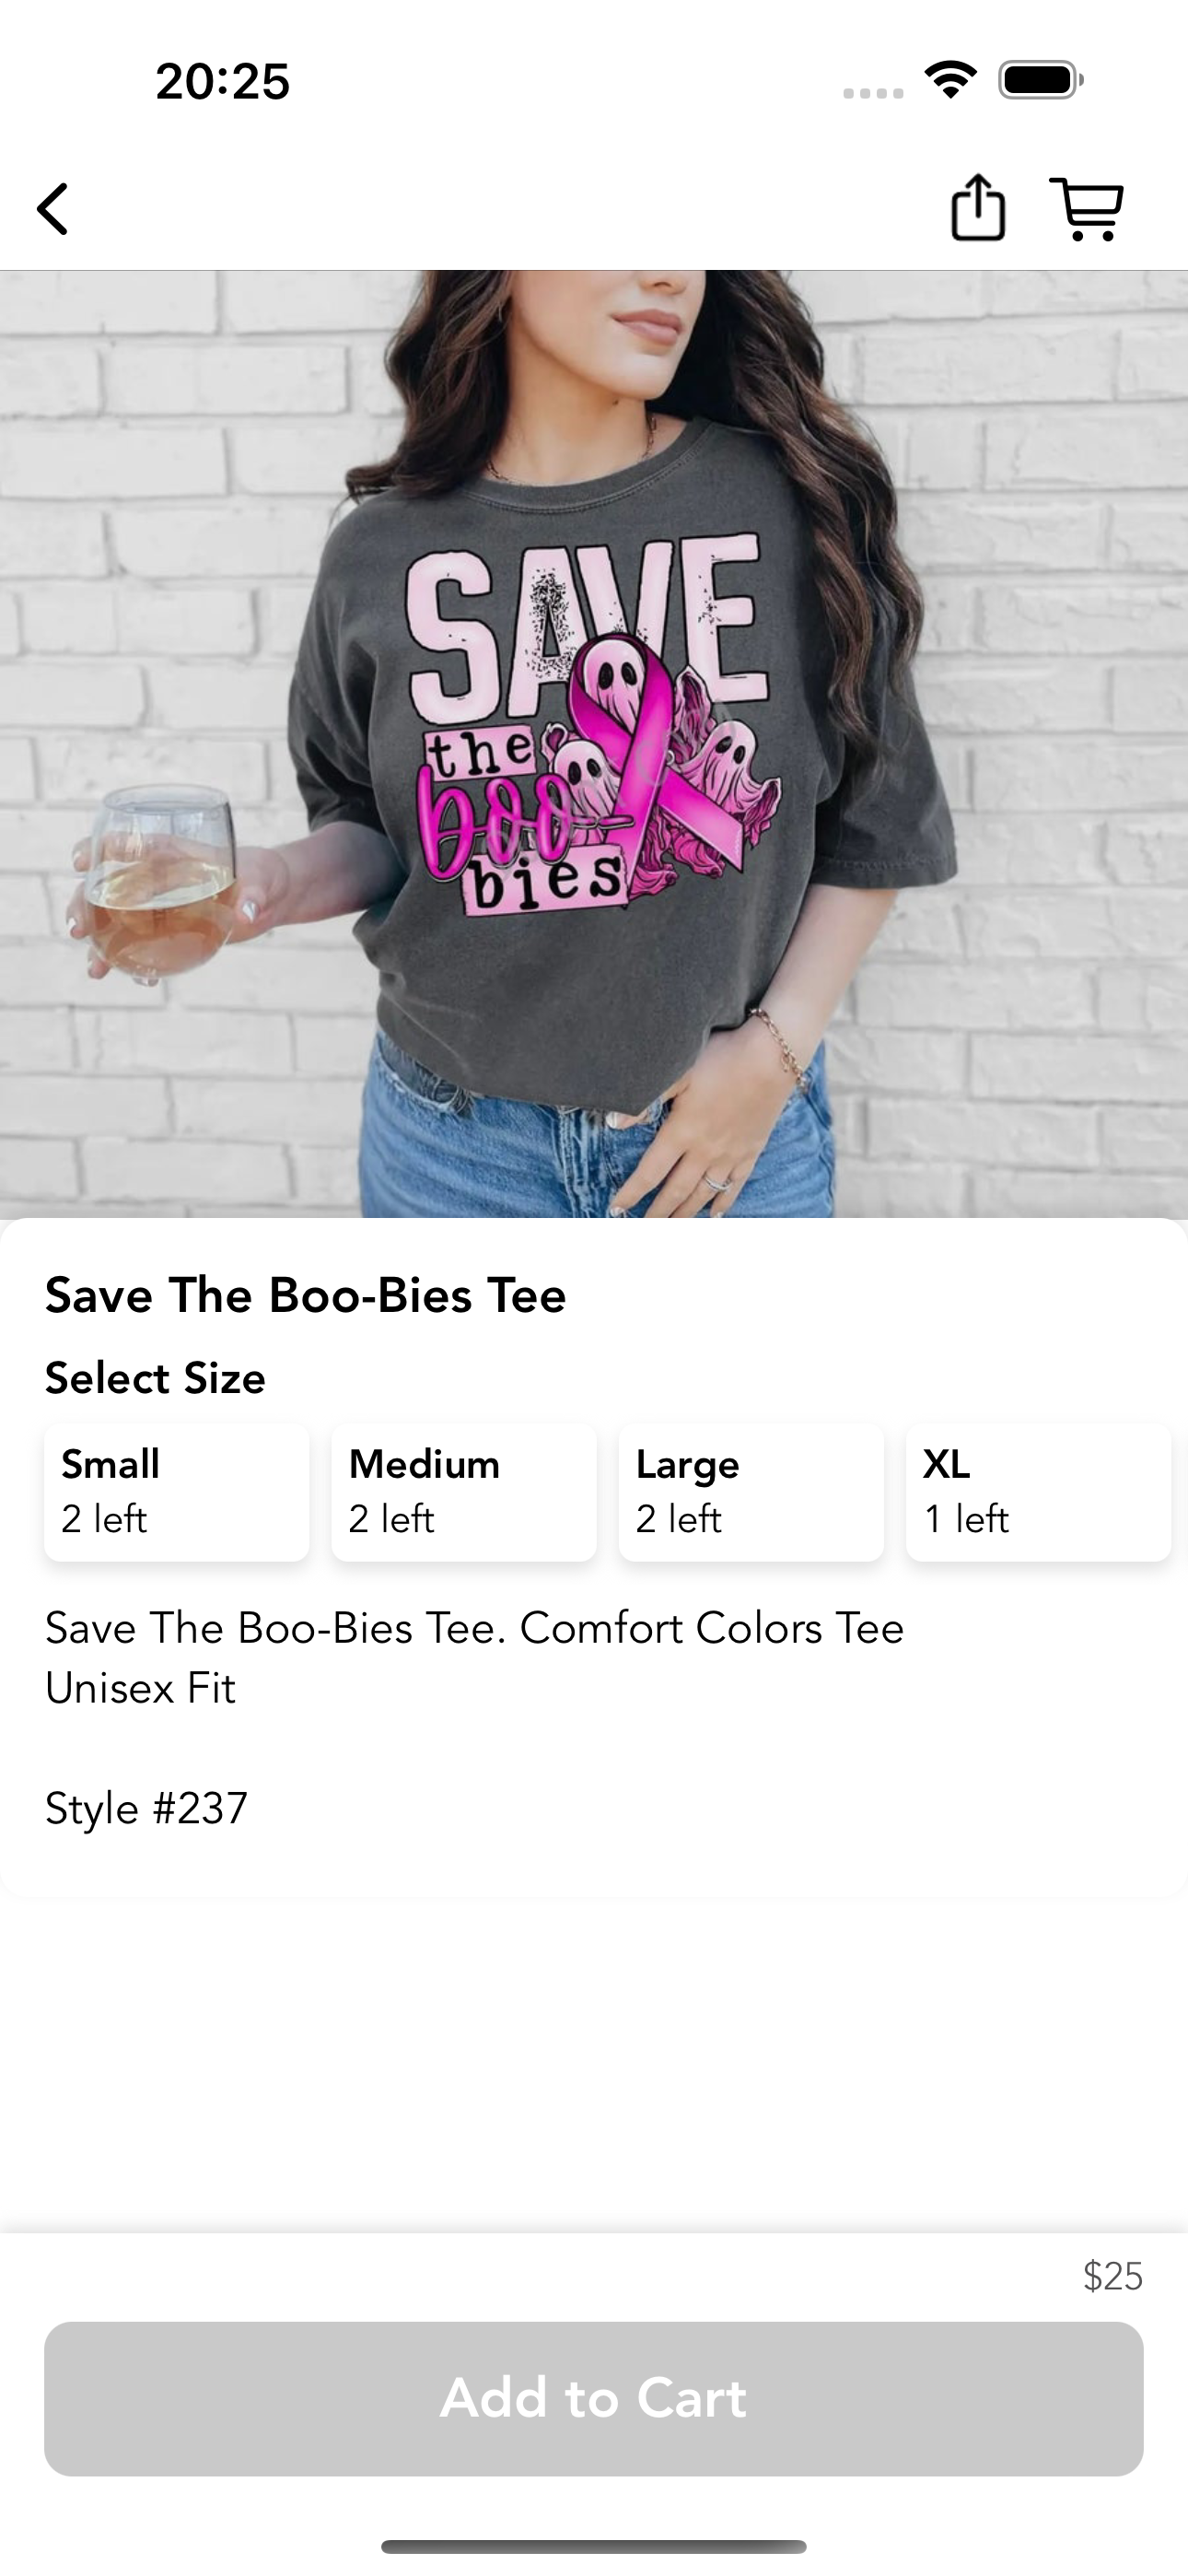Tap the cellular signal dots
Screen dimensions: 1188x2576
pyautogui.click(x=873, y=93)
